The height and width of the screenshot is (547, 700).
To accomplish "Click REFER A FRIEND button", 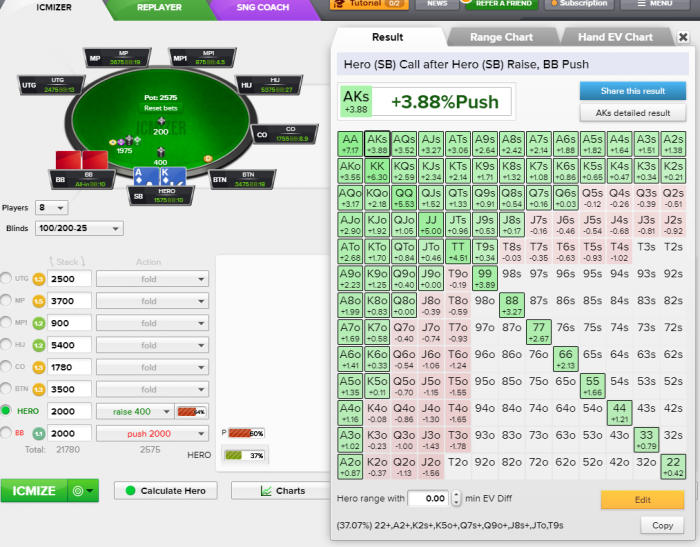I will pos(502,4).
